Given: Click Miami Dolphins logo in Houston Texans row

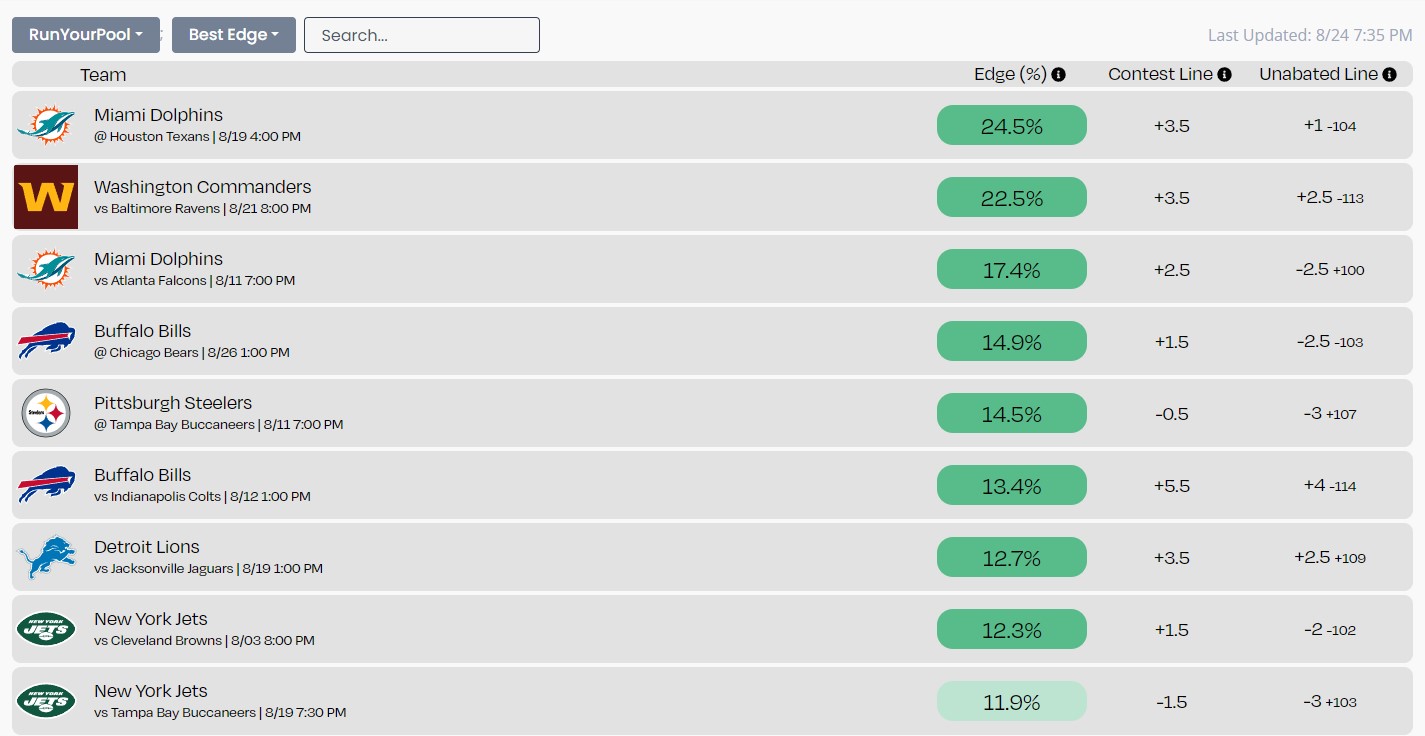Looking at the screenshot, I should 46,125.
